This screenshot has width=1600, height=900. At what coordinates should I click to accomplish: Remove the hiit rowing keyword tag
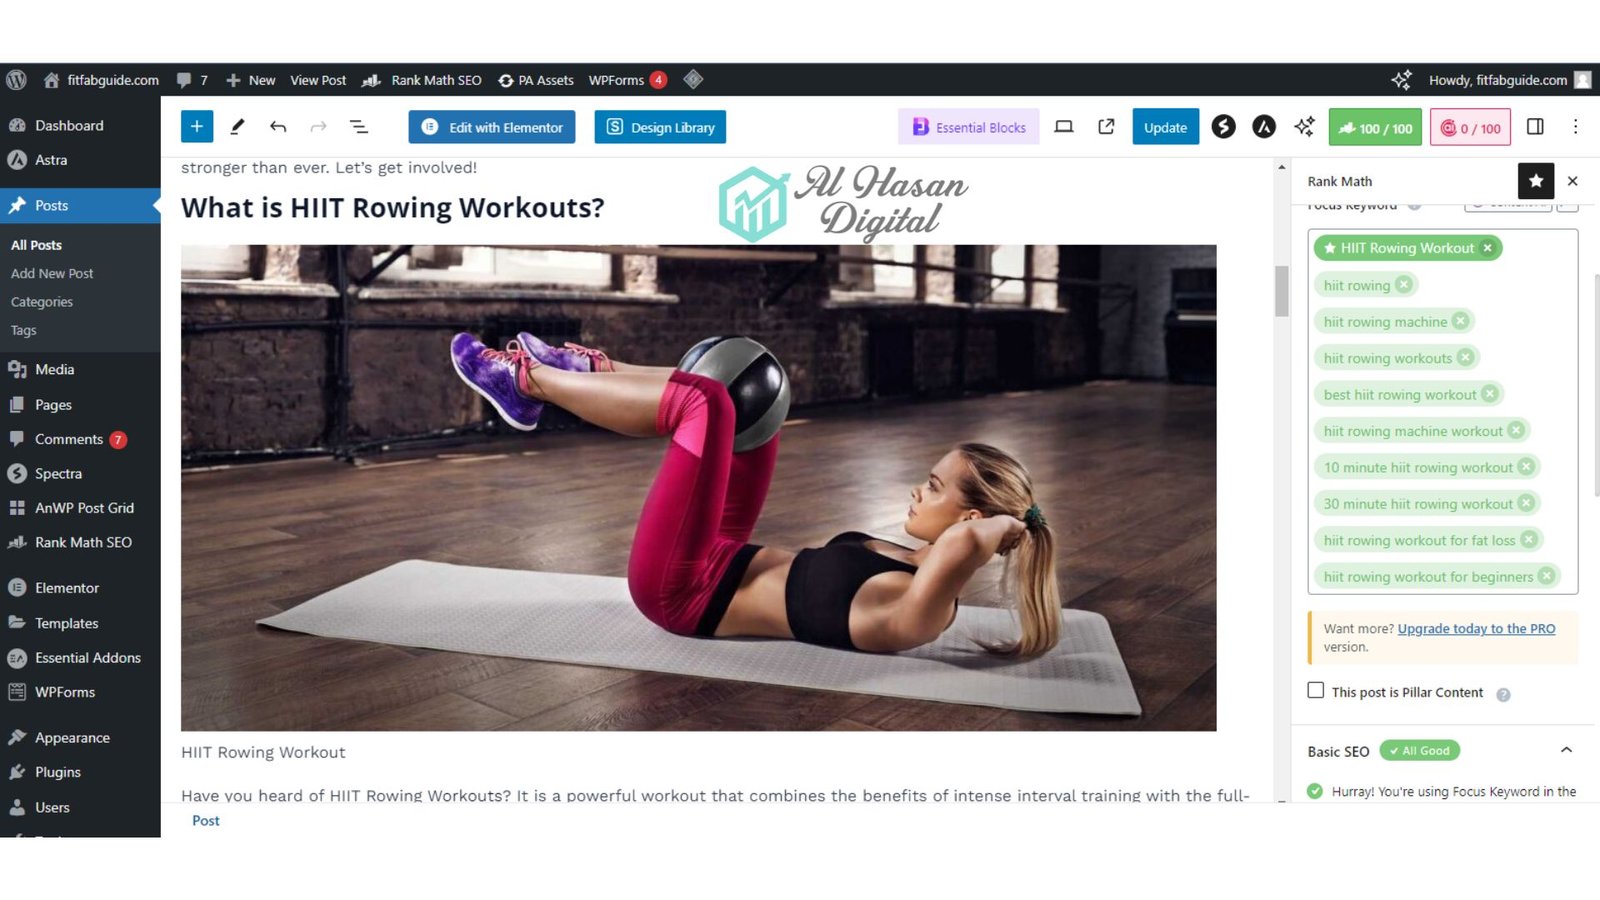point(1404,285)
